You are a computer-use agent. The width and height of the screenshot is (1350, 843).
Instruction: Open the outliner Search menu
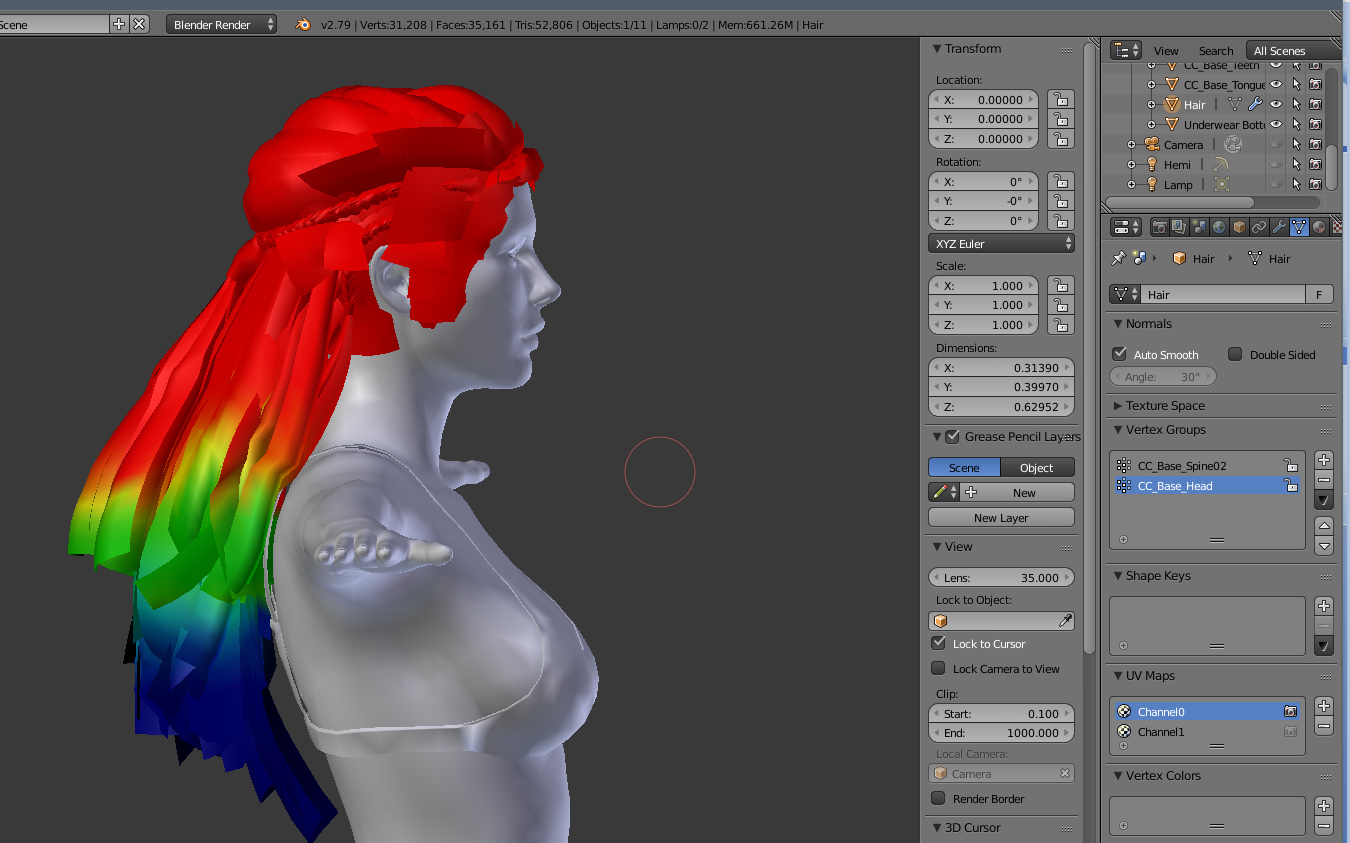click(x=1216, y=50)
